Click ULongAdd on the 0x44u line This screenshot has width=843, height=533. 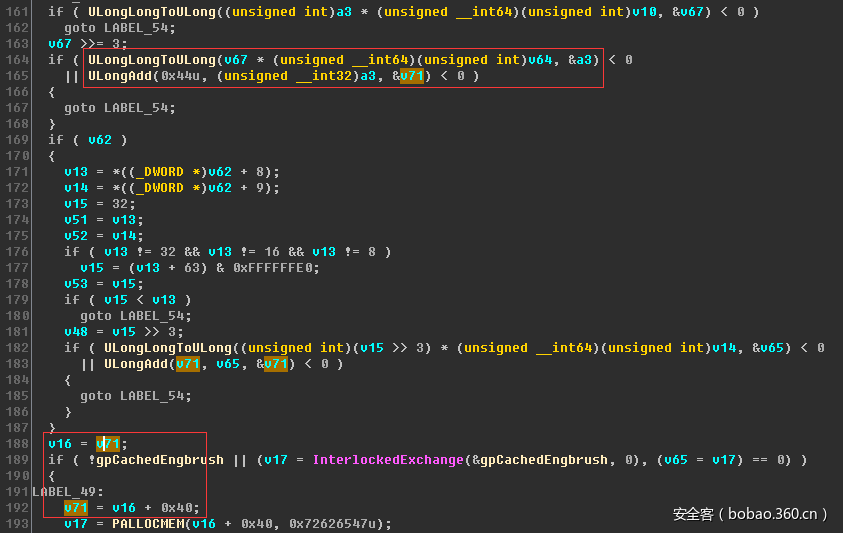click(x=119, y=76)
